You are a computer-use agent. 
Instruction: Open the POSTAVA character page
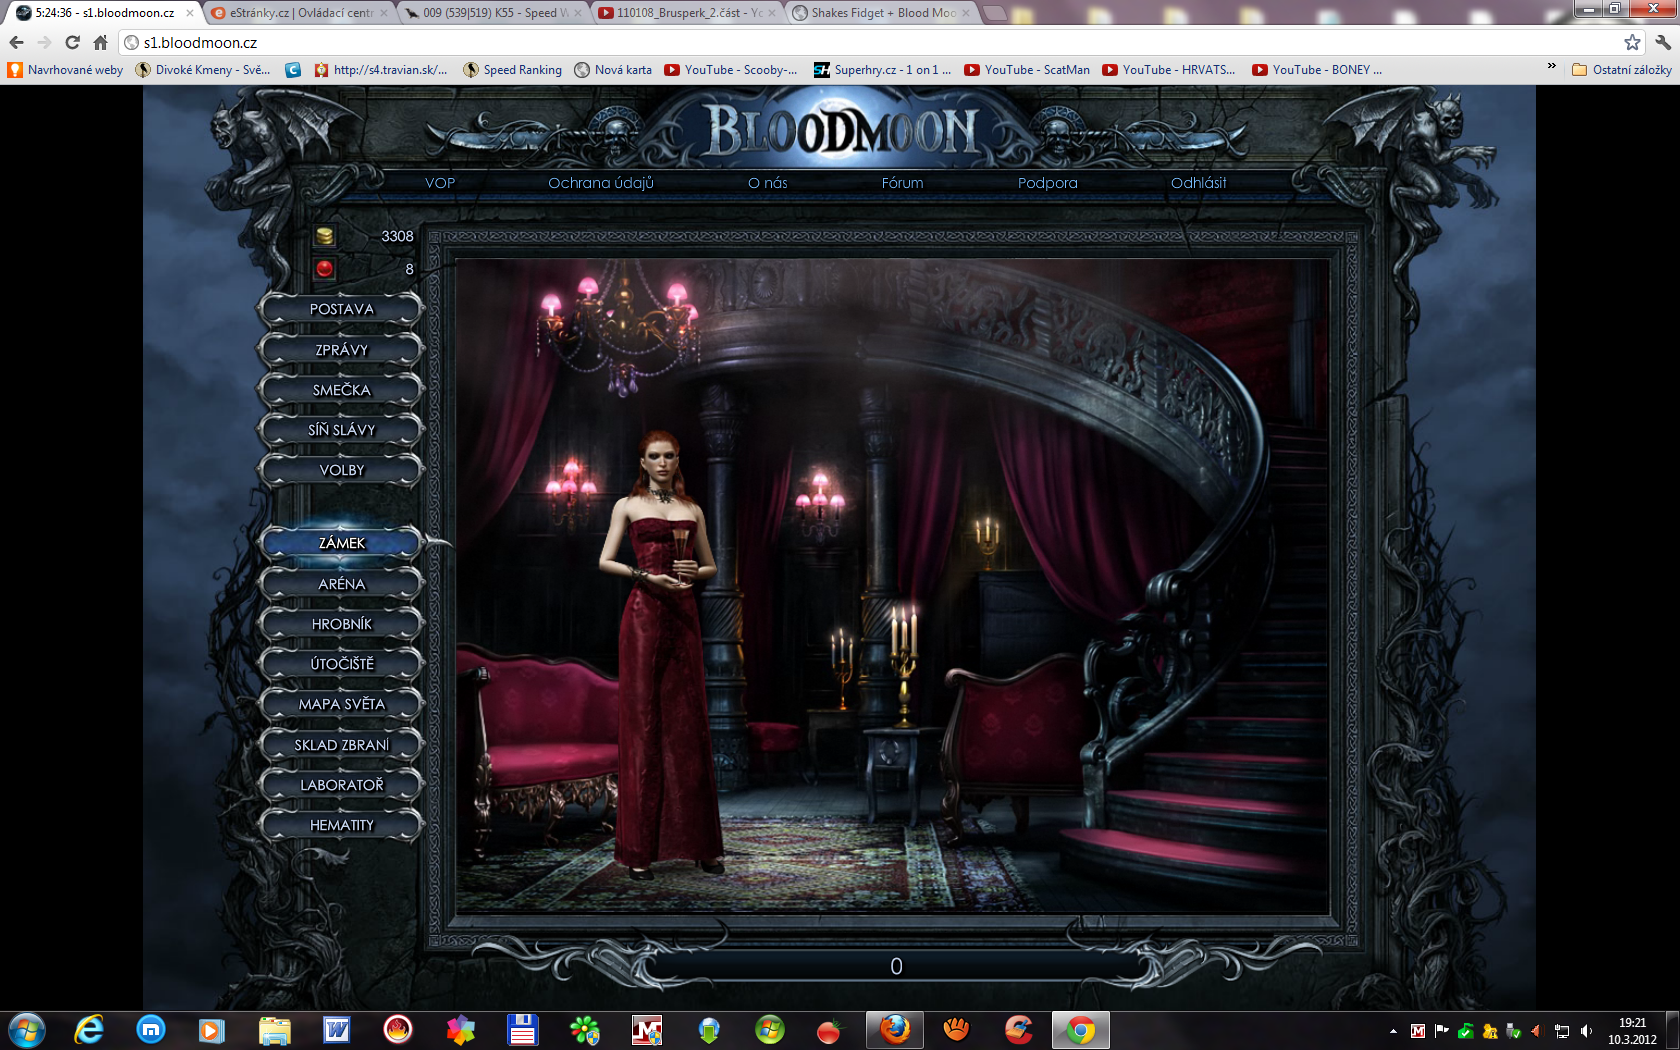click(341, 309)
